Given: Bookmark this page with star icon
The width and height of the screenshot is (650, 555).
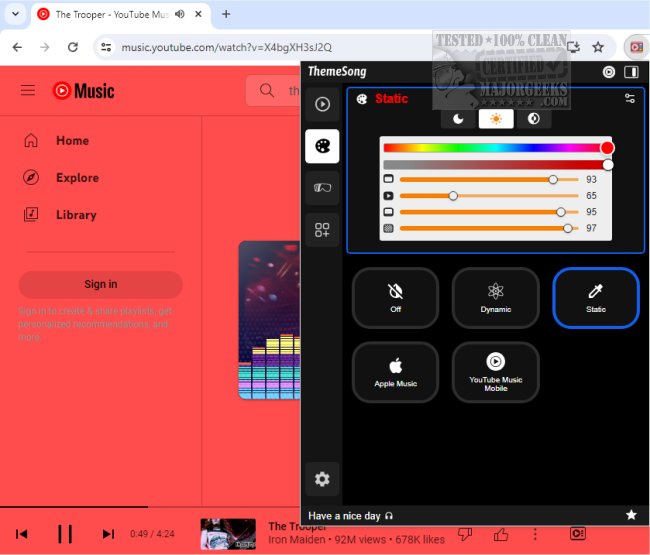Looking at the screenshot, I should point(598,47).
